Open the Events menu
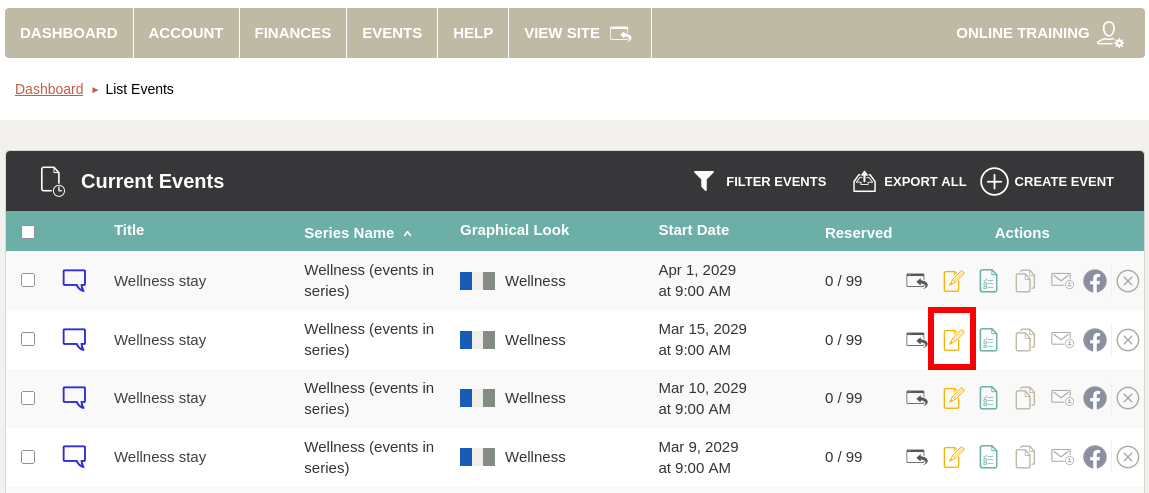The image size is (1149, 493). (391, 33)
